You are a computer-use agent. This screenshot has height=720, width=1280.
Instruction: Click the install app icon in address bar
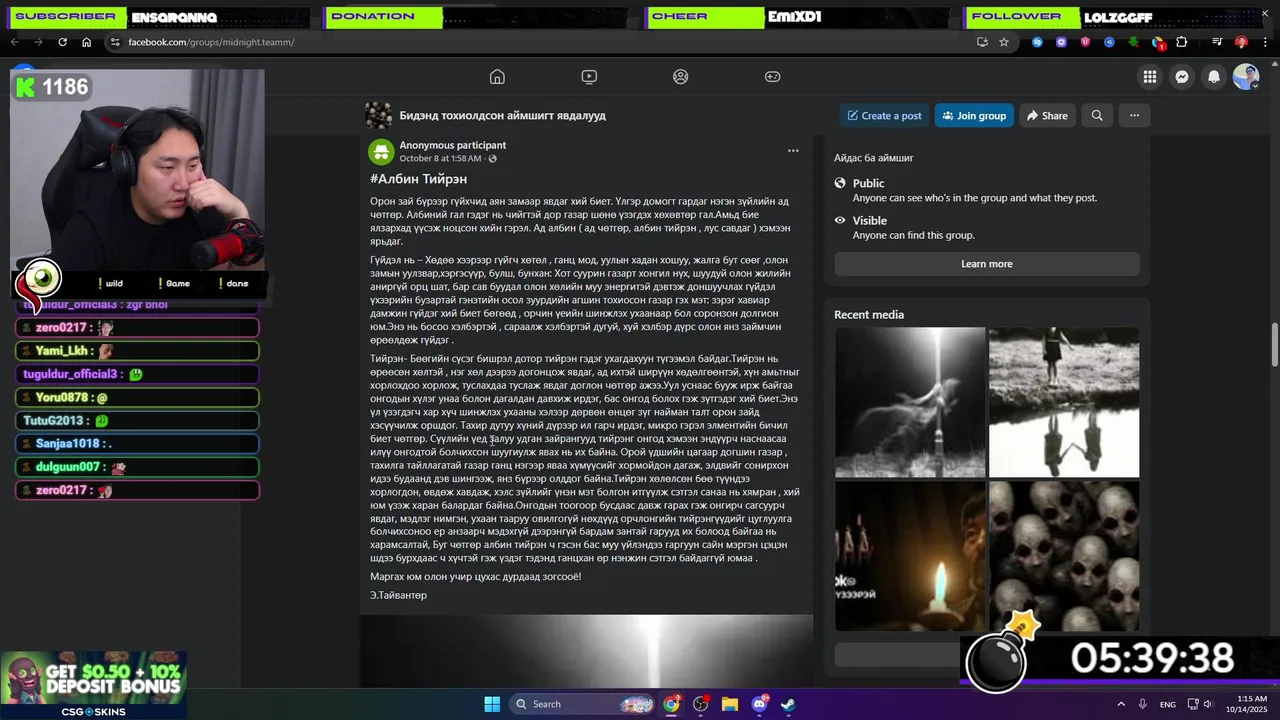tap(982, 42)
